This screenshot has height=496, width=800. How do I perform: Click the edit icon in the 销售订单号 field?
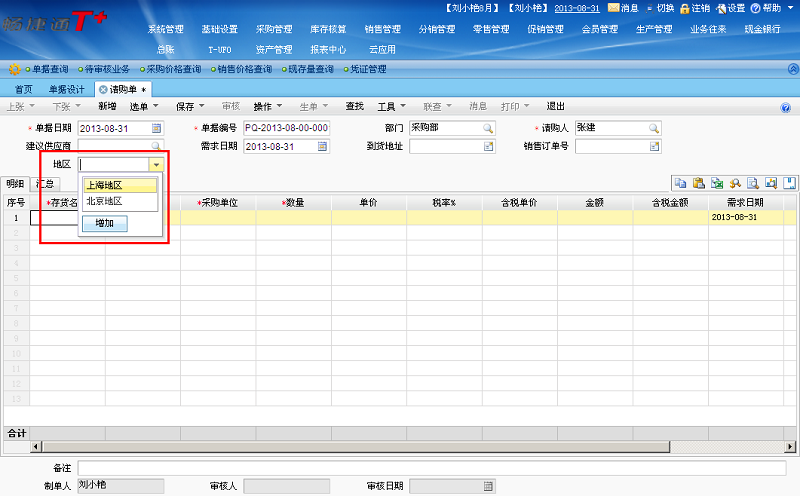tap(654, 146)
